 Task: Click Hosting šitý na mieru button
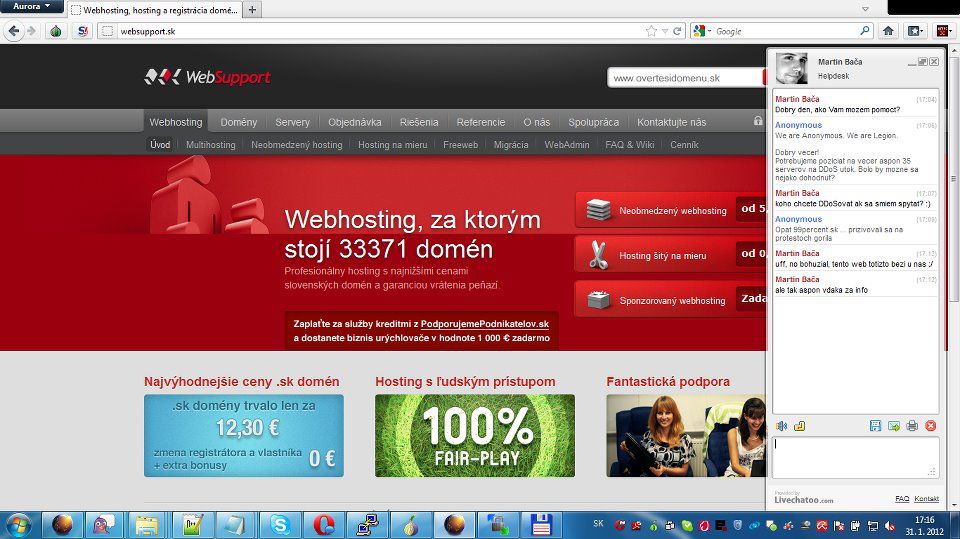[671, 255]
